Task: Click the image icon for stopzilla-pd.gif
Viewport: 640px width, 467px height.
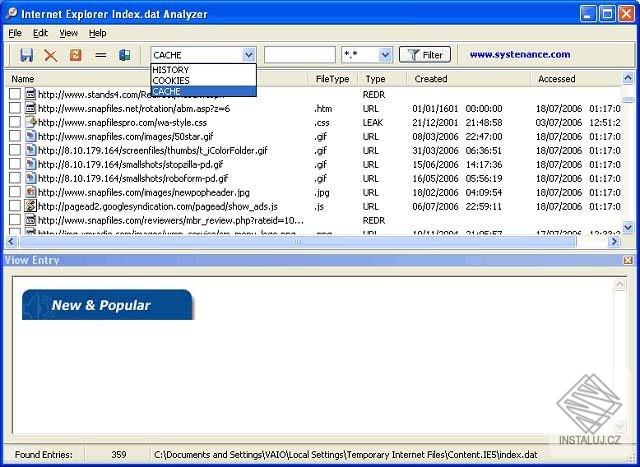Action: click(x=31, y=164)
